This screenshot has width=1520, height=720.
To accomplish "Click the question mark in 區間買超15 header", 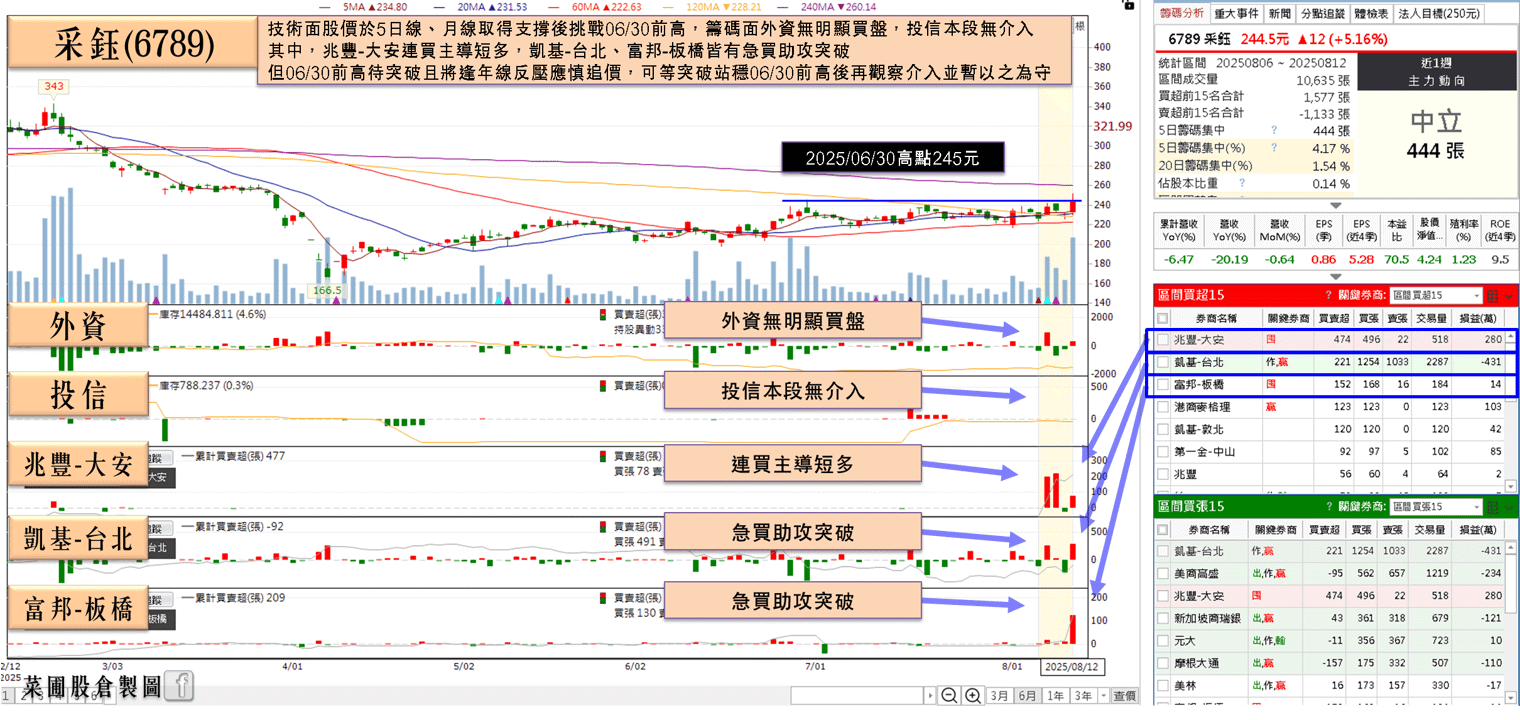I will point(1329,295).
